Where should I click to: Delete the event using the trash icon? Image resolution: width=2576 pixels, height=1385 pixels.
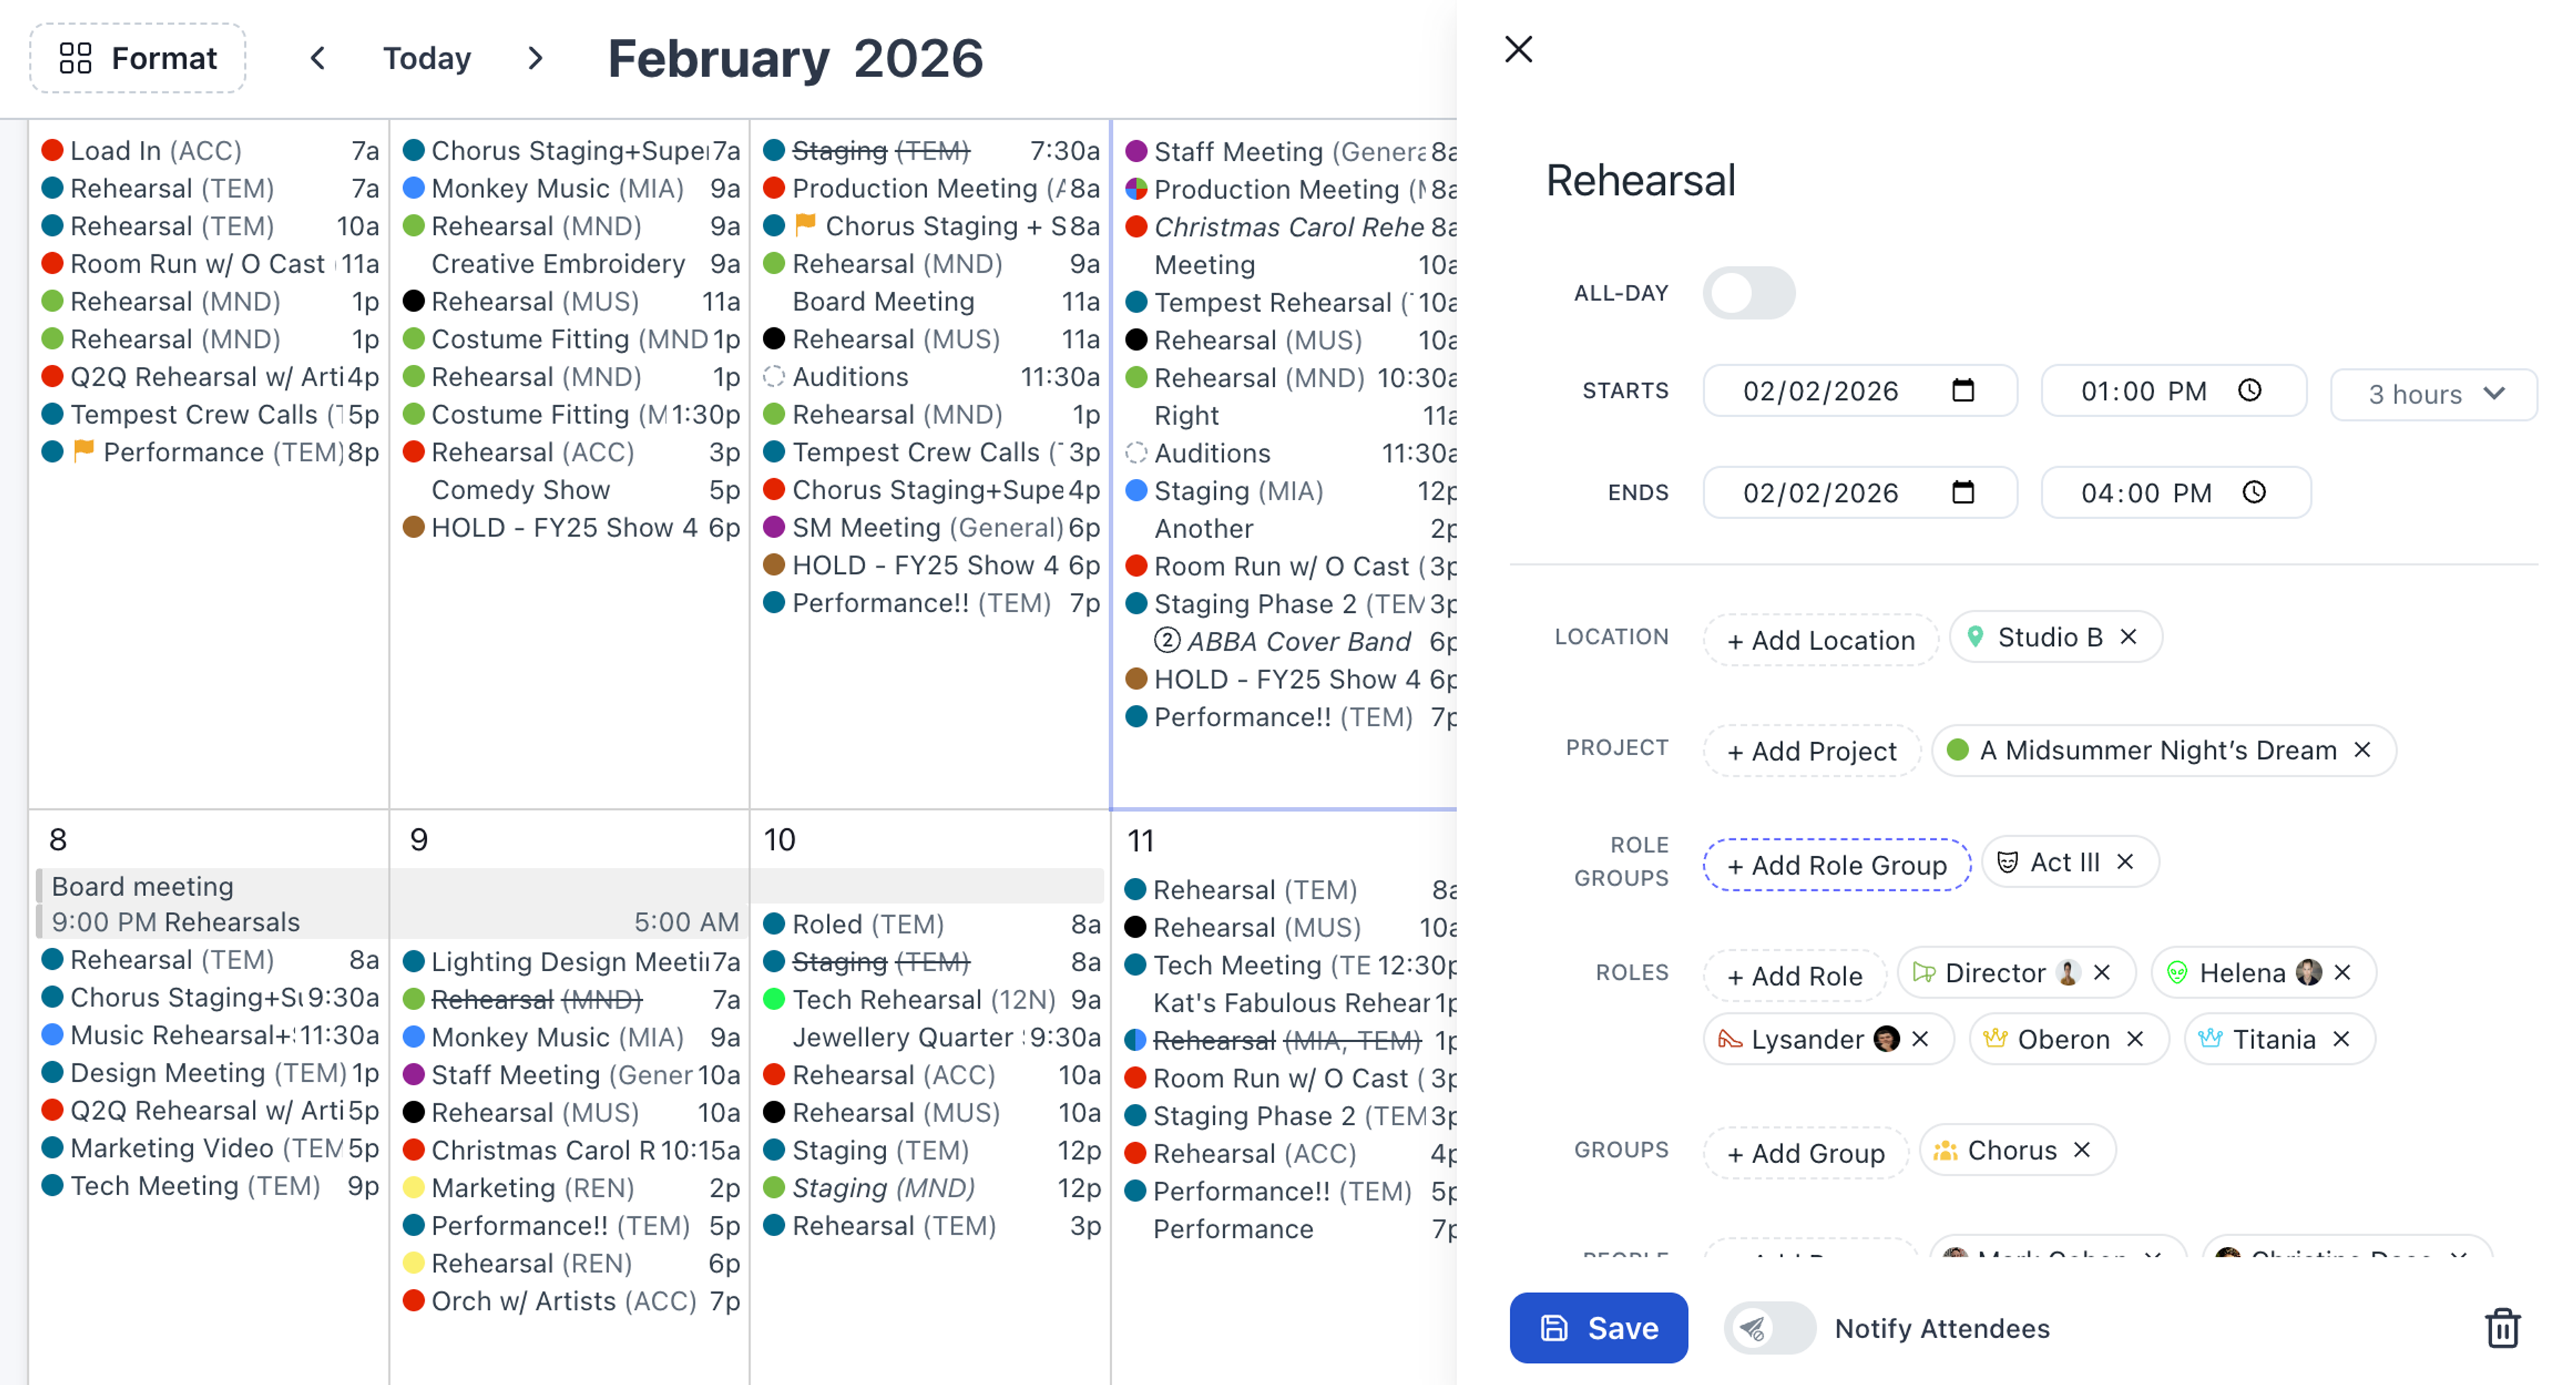point(2504,1328)
